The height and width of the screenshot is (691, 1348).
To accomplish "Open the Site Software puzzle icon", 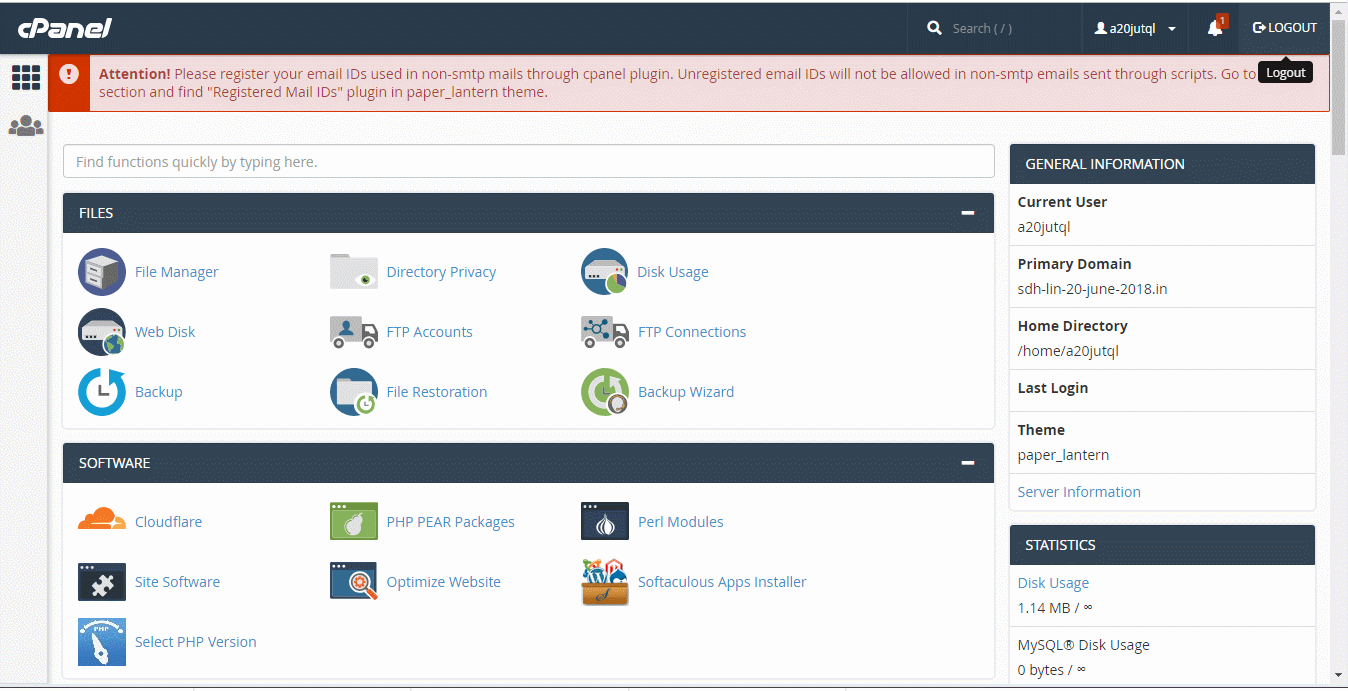I will coord(102,581).
